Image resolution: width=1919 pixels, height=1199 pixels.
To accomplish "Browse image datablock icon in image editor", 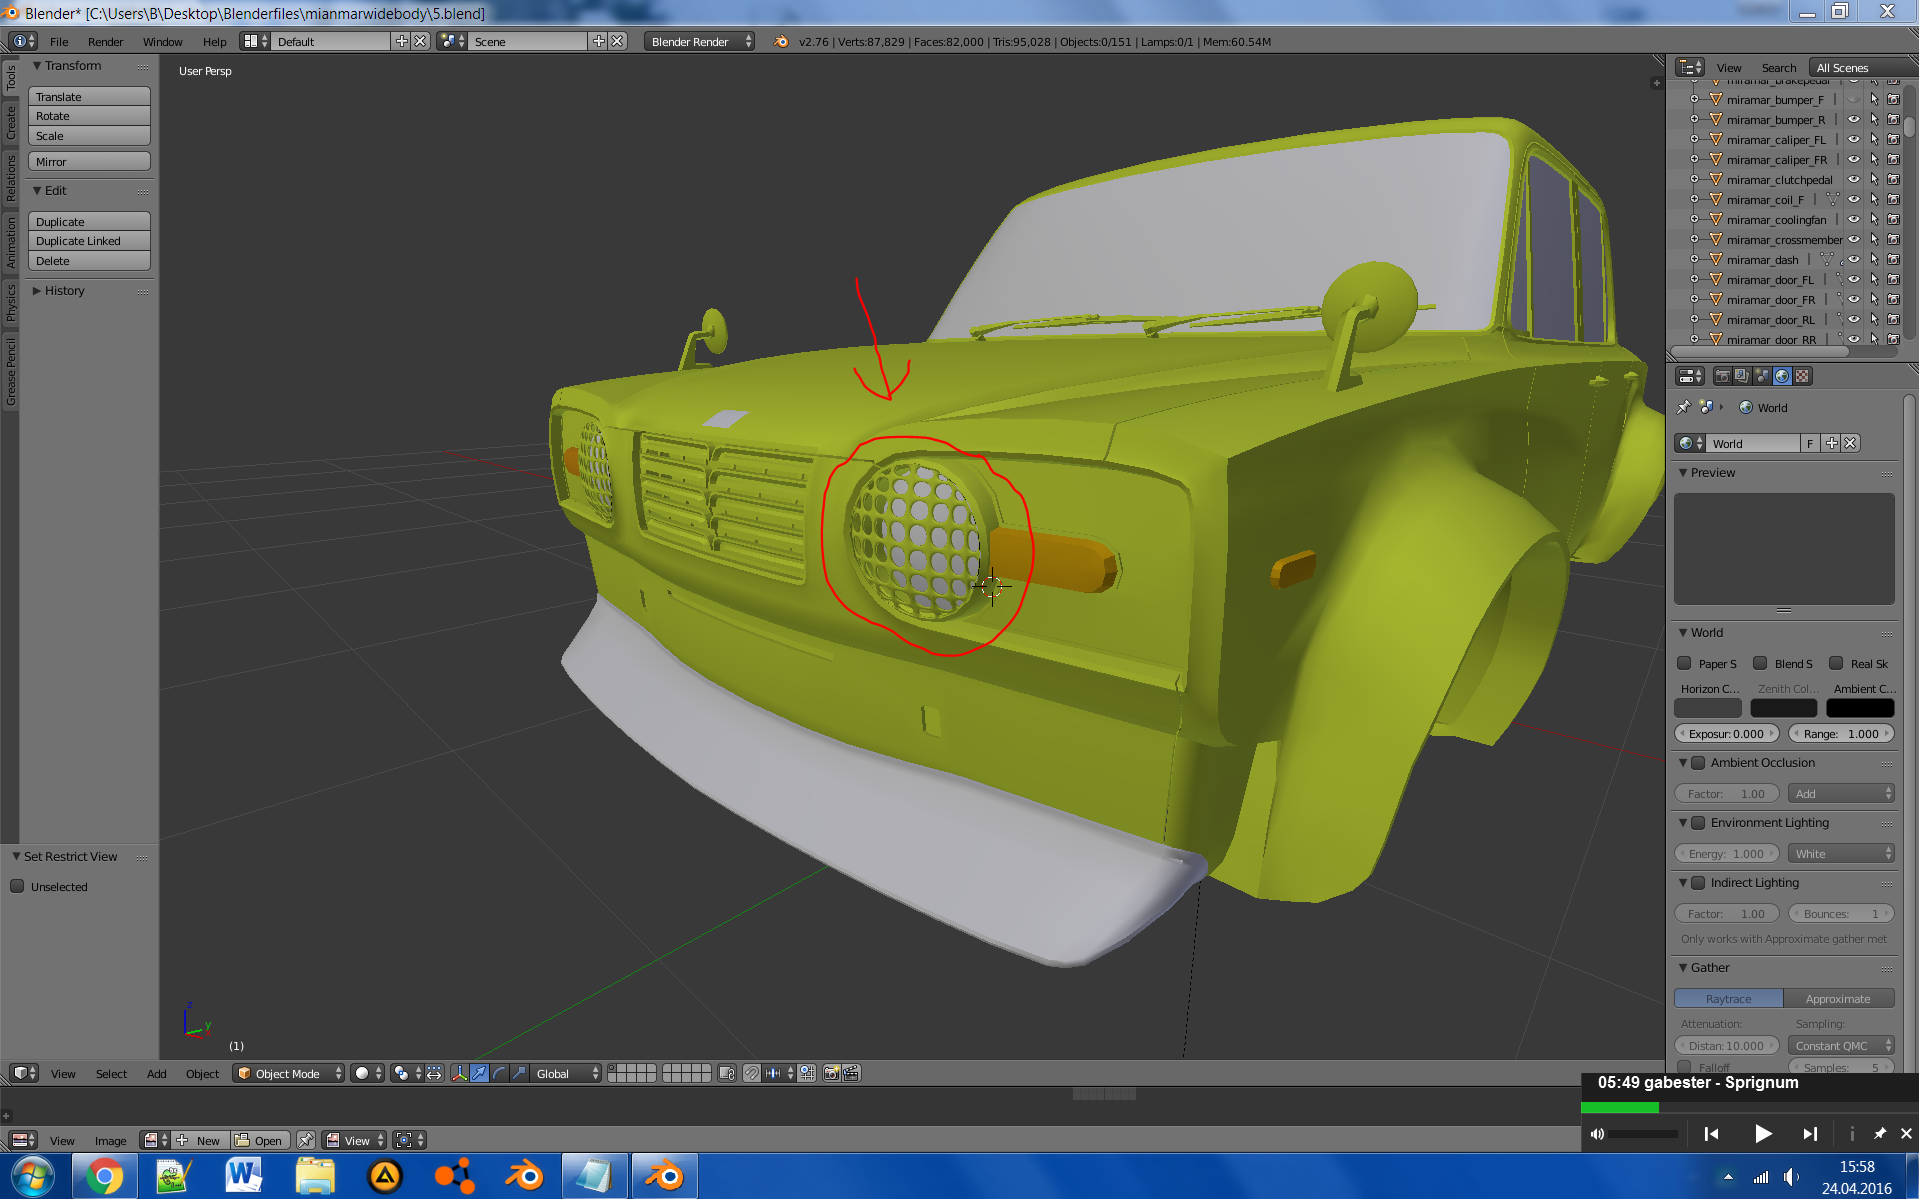I will 156,1140.
